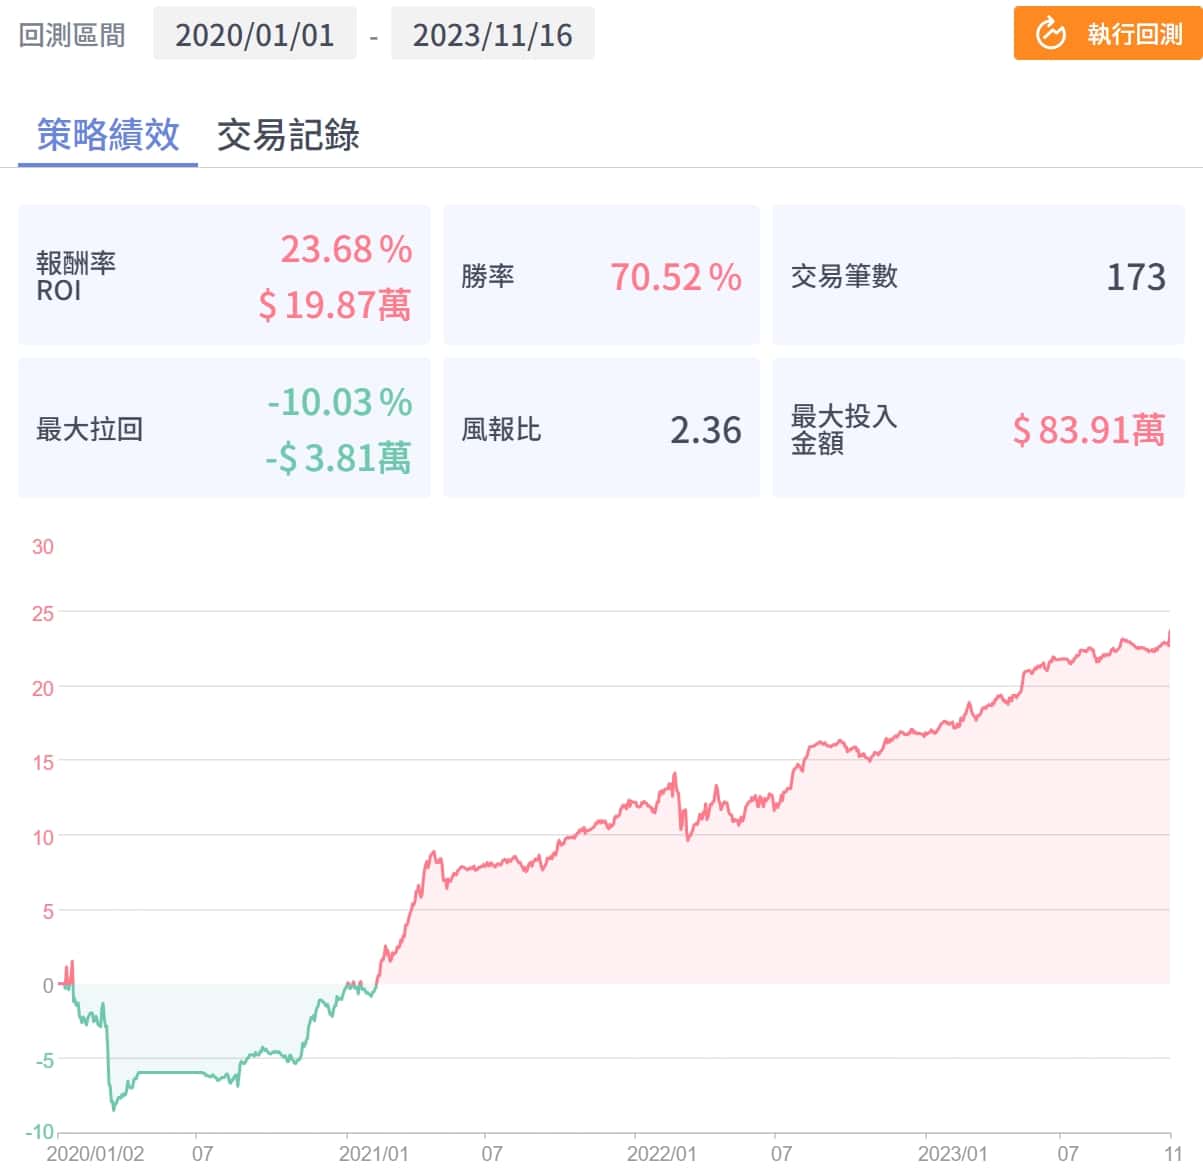Click the 2021/01 marker on the chart axis
This screenshot has width=1203, height=1173.
pos(372,1154)
